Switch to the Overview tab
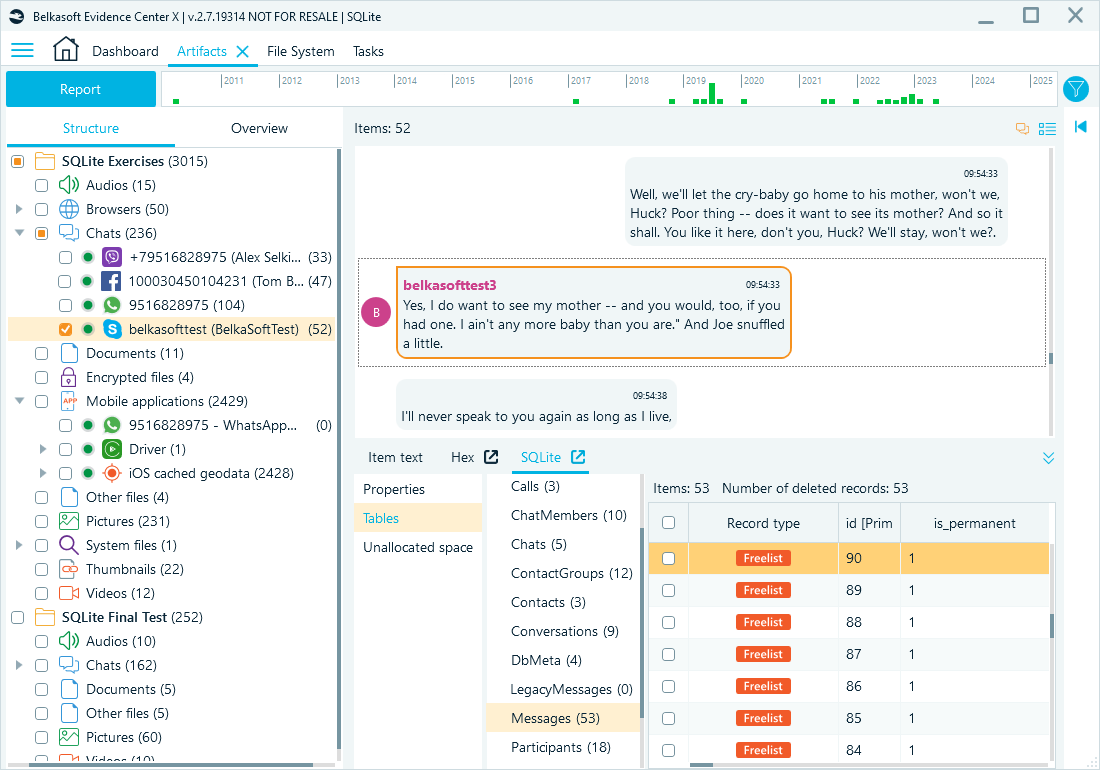The width and height of the screenshot is (1100, 770). 259,128
